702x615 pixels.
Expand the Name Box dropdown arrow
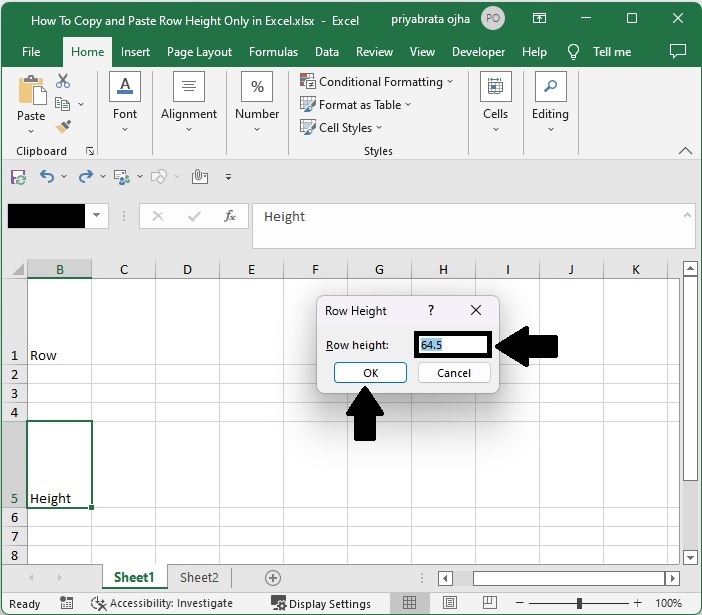tap(97, 216)
